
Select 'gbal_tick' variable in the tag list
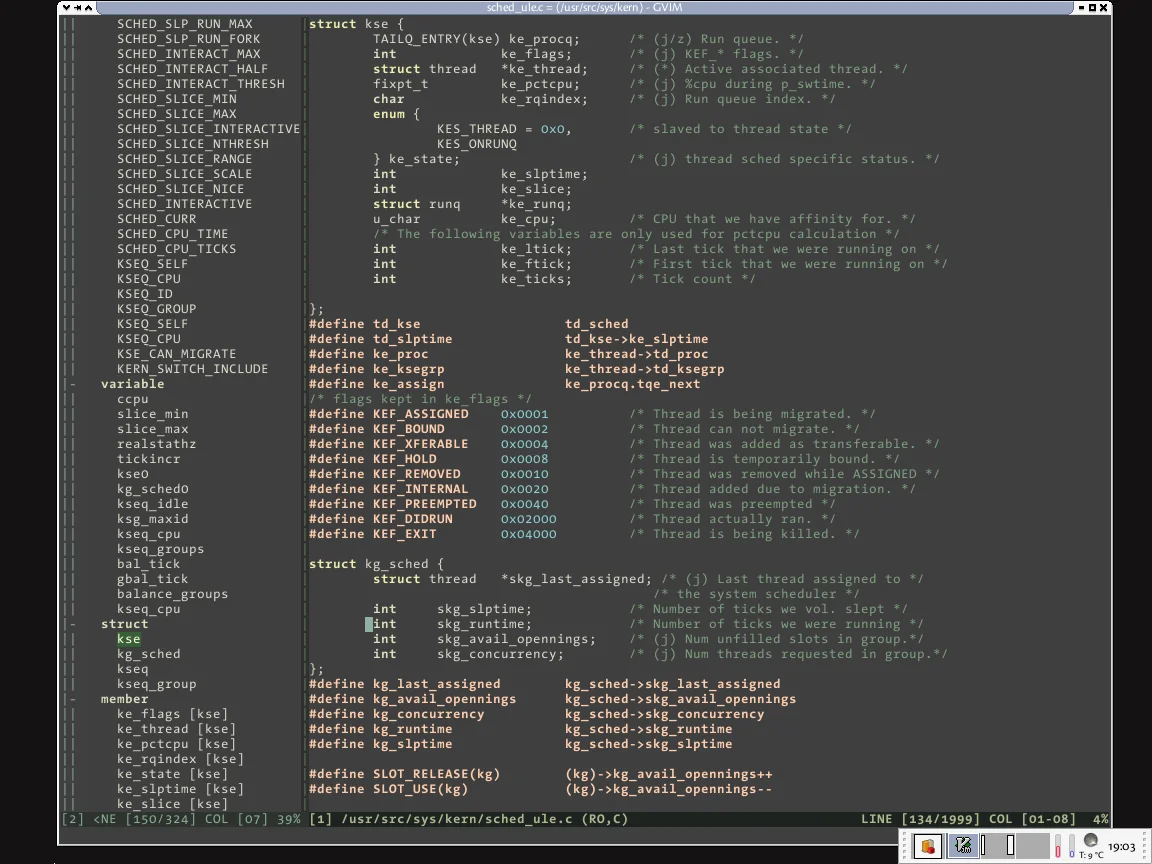152,579
